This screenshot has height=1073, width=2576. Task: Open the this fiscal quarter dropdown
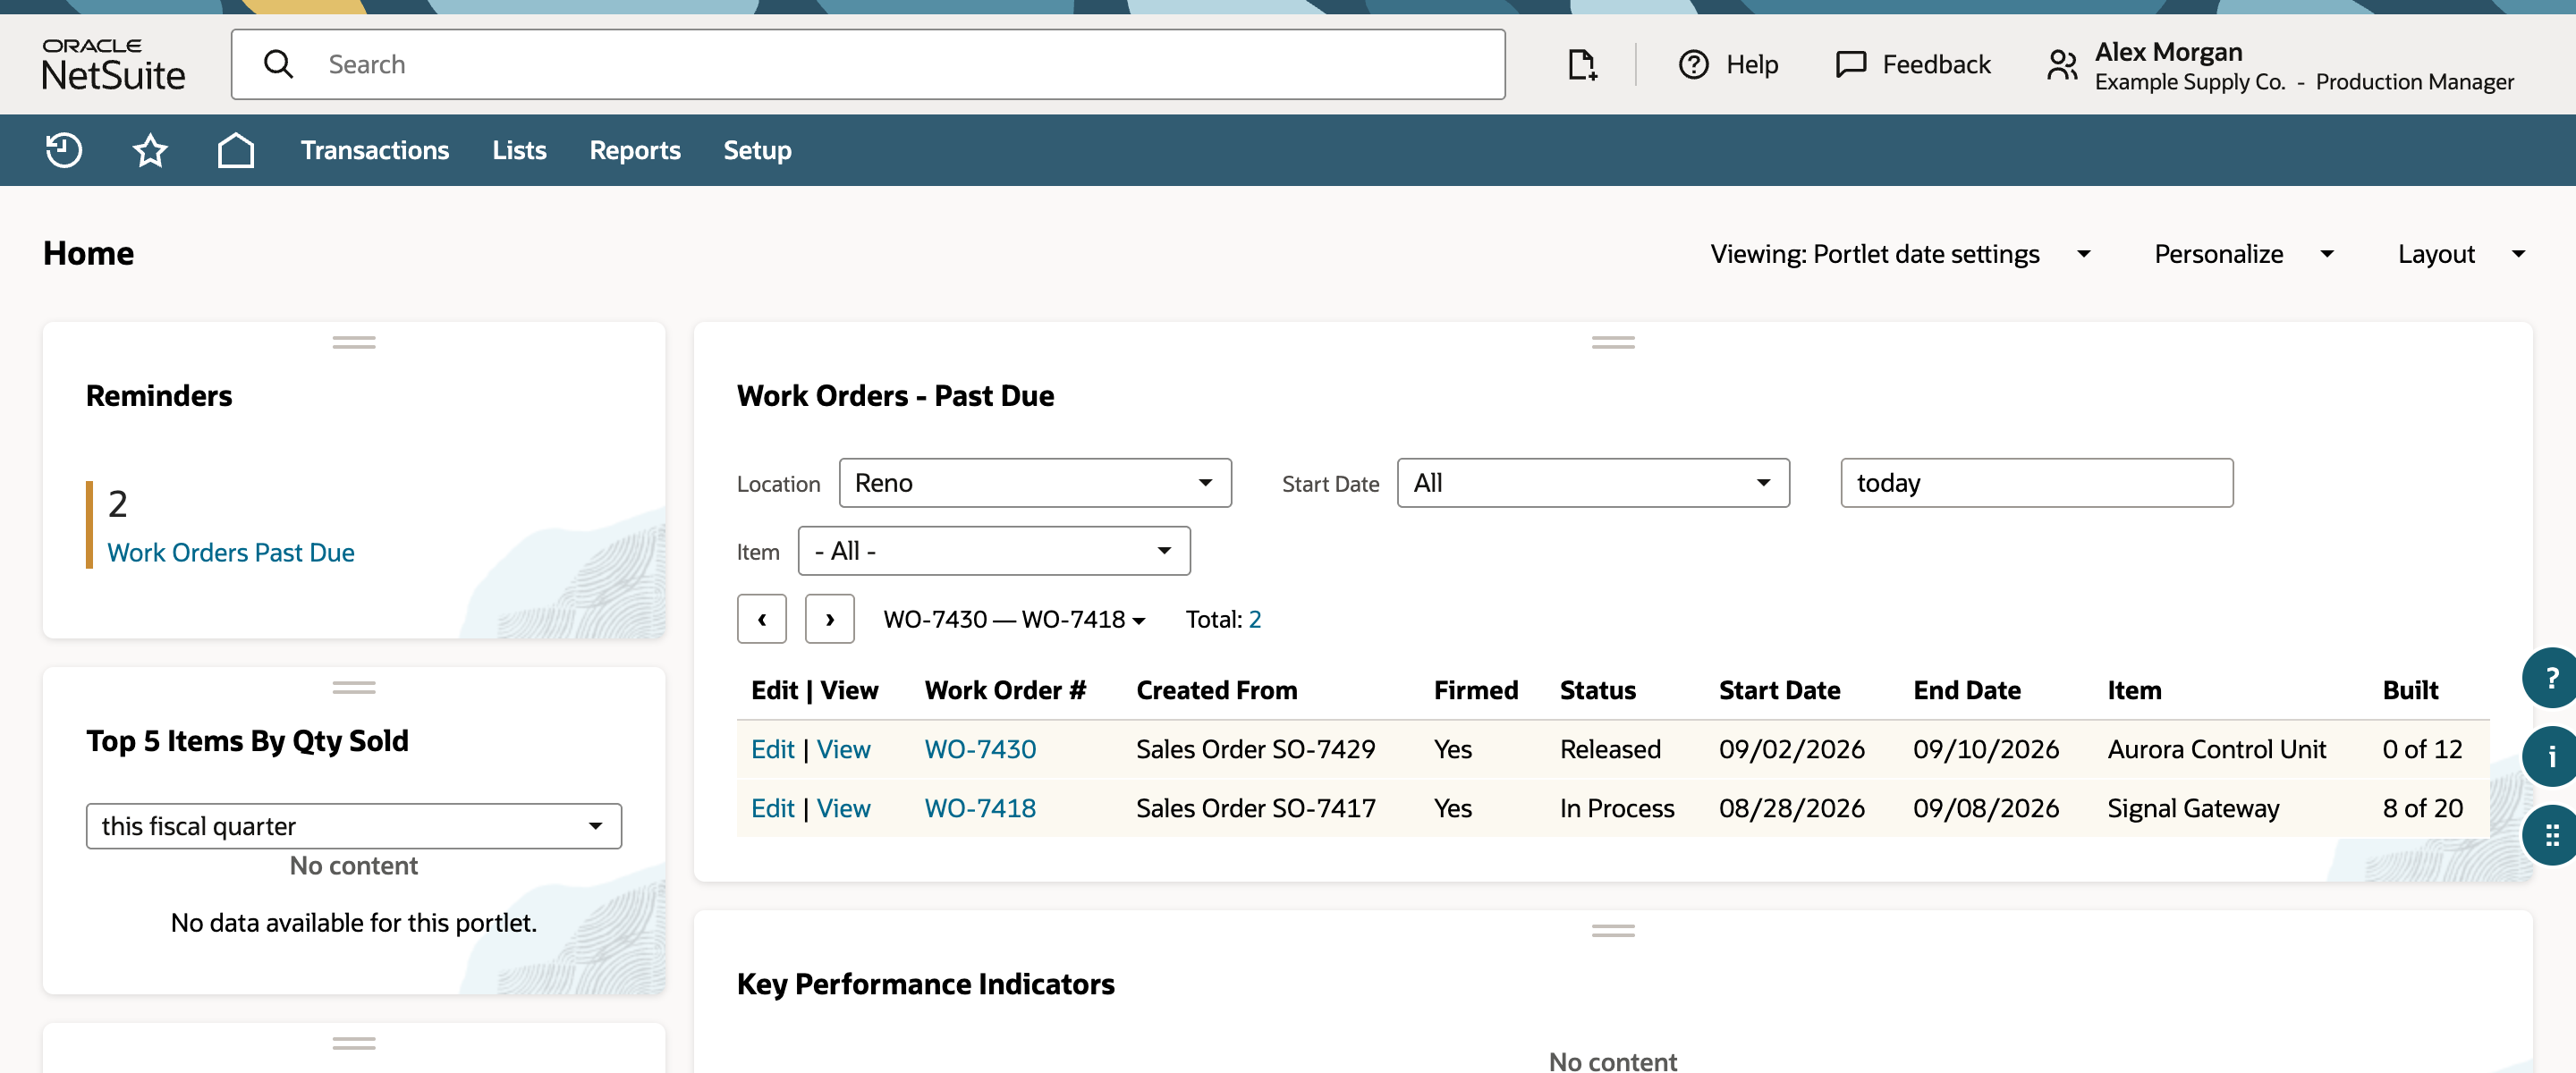click(x=354, y=826)
